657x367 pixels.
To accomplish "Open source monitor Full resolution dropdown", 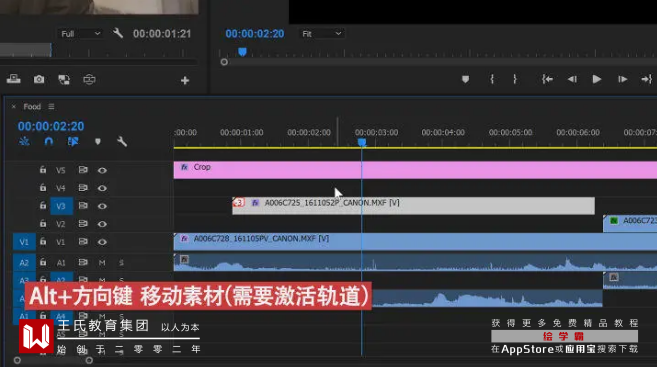I will [80, 34].
